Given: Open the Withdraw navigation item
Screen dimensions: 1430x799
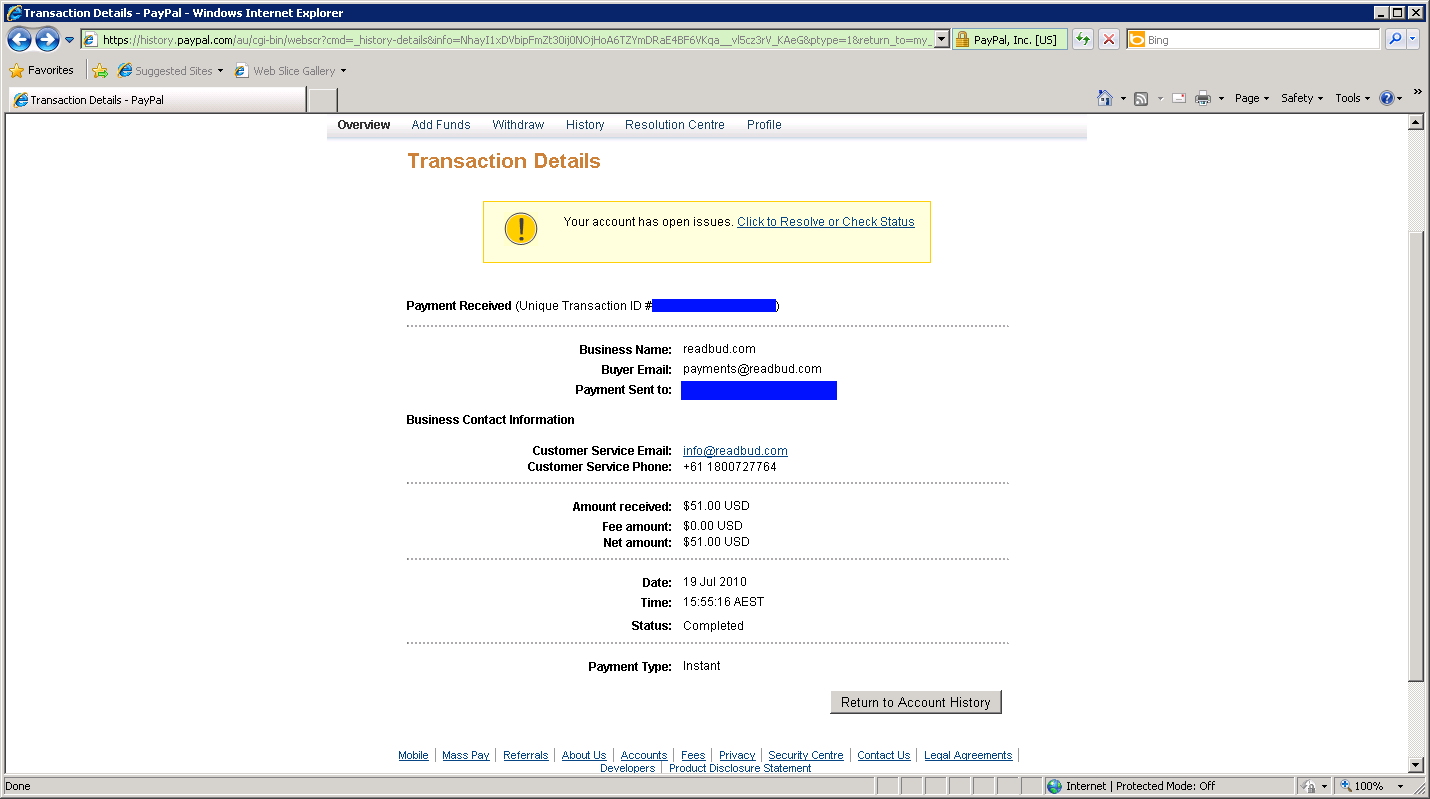Looking at the screenshot, I should click(518, 125).
